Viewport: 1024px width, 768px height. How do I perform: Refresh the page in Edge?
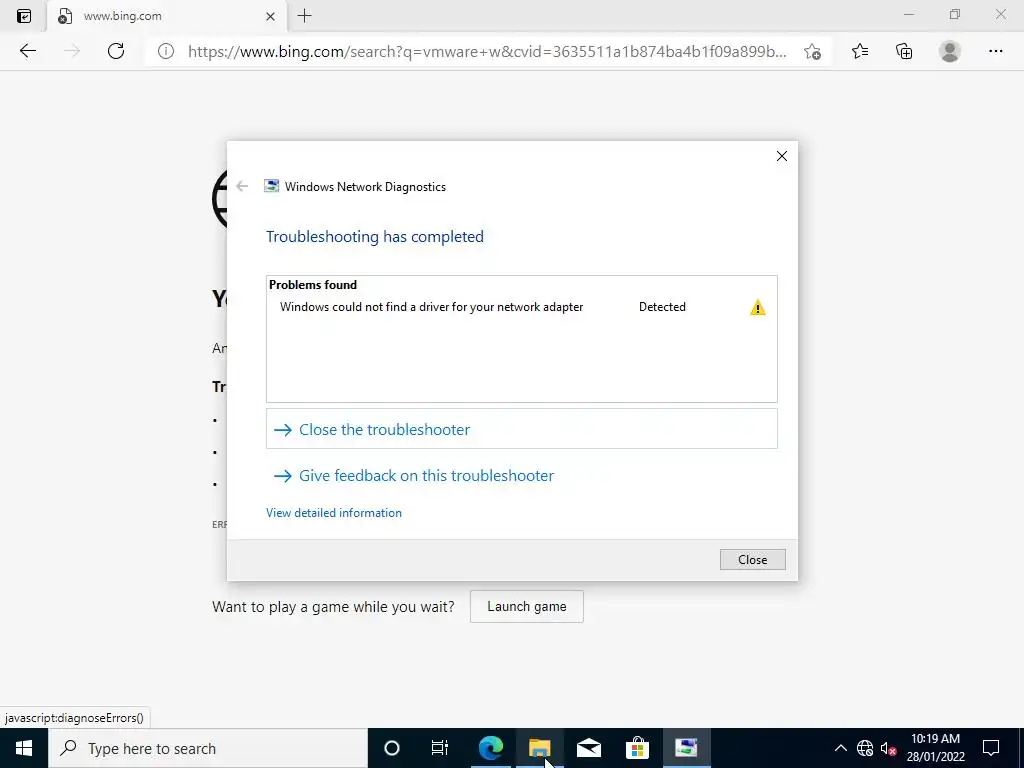tap(116, 51)
